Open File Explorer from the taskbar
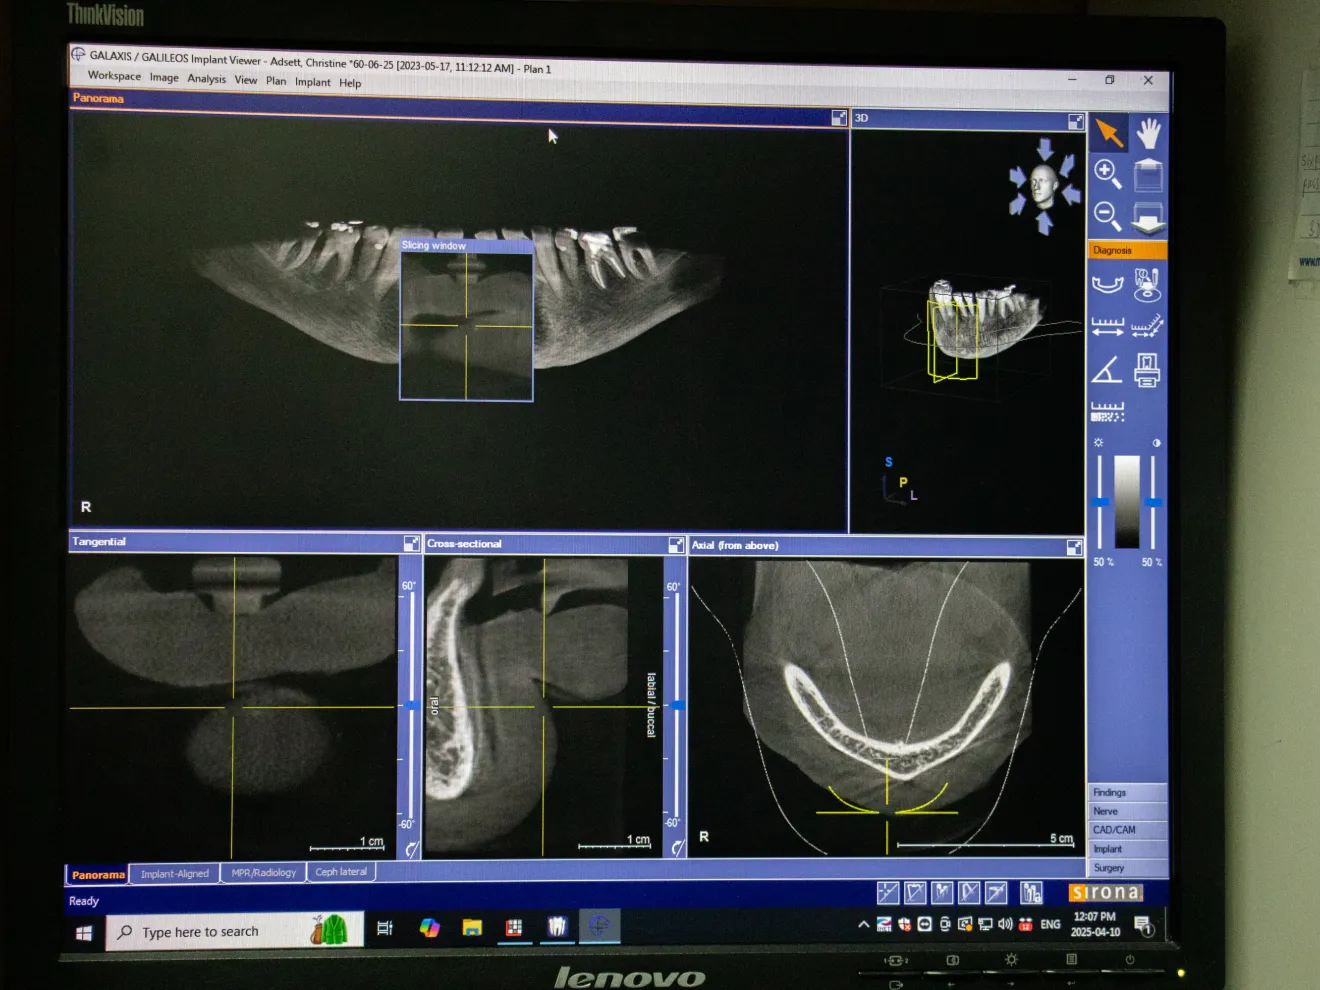The image size is (1320, 990). [472, 927]
